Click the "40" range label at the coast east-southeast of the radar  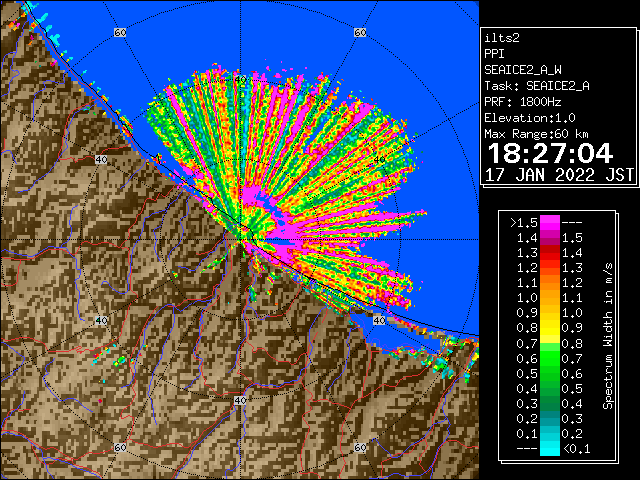tap(379, 320)
